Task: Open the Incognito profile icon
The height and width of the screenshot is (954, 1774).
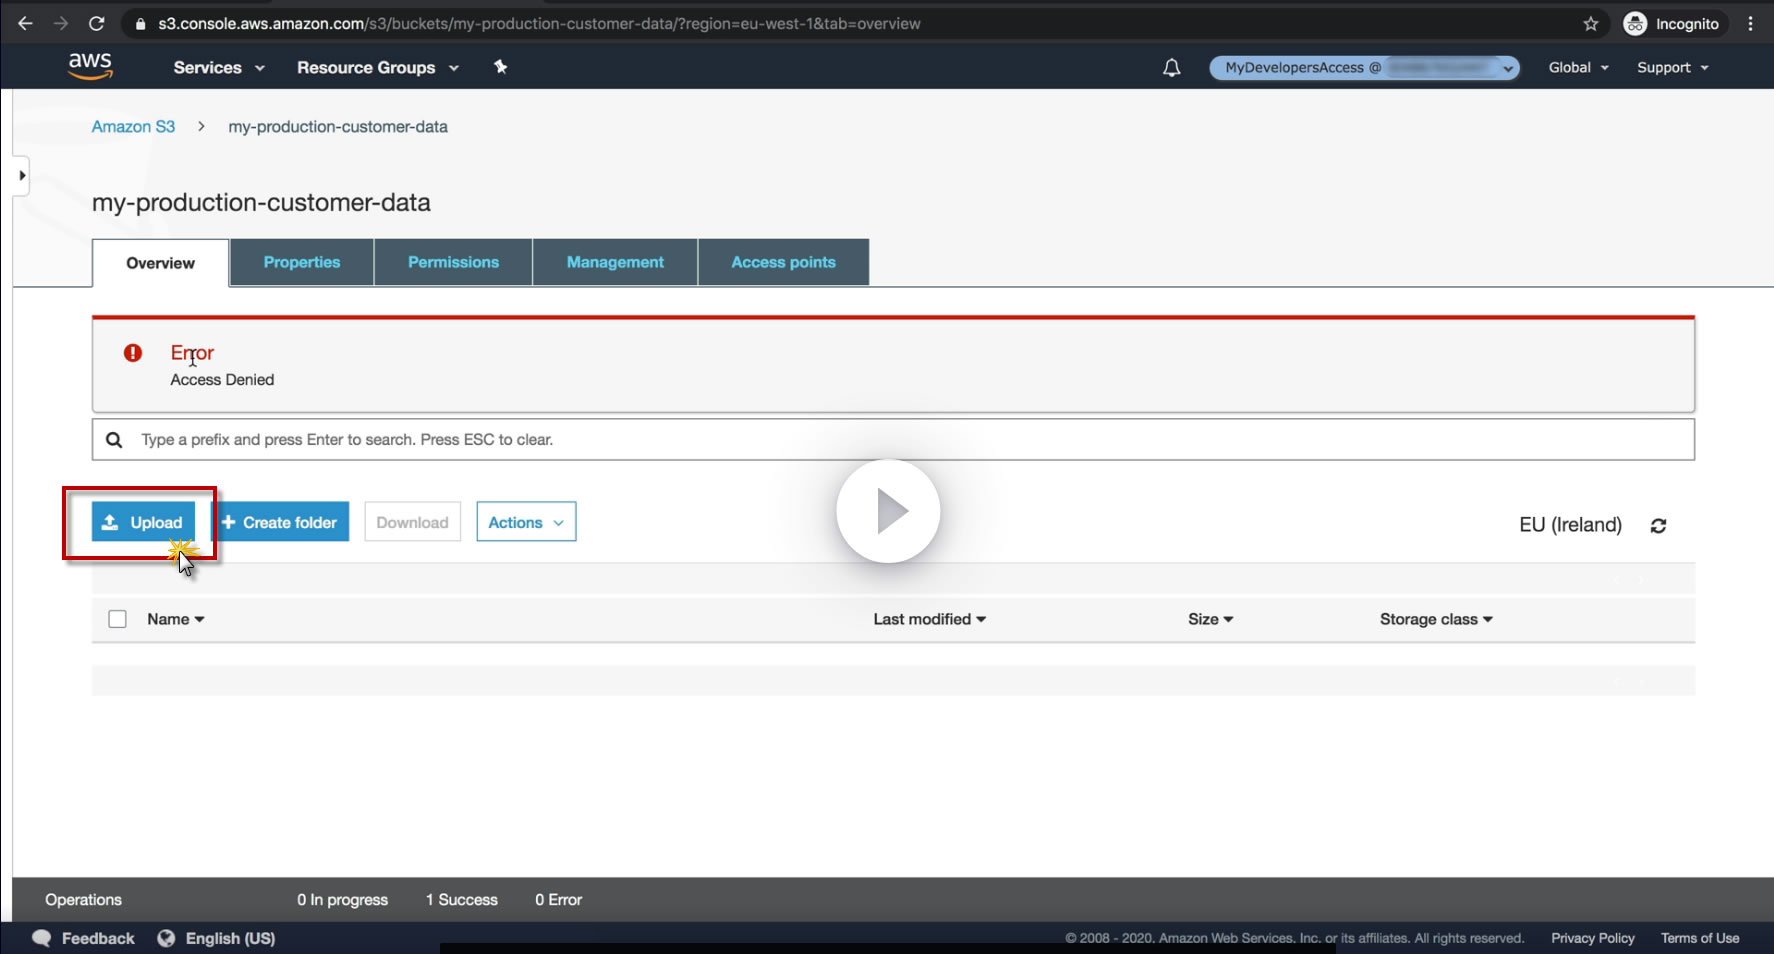Action: click(1635, 23)
